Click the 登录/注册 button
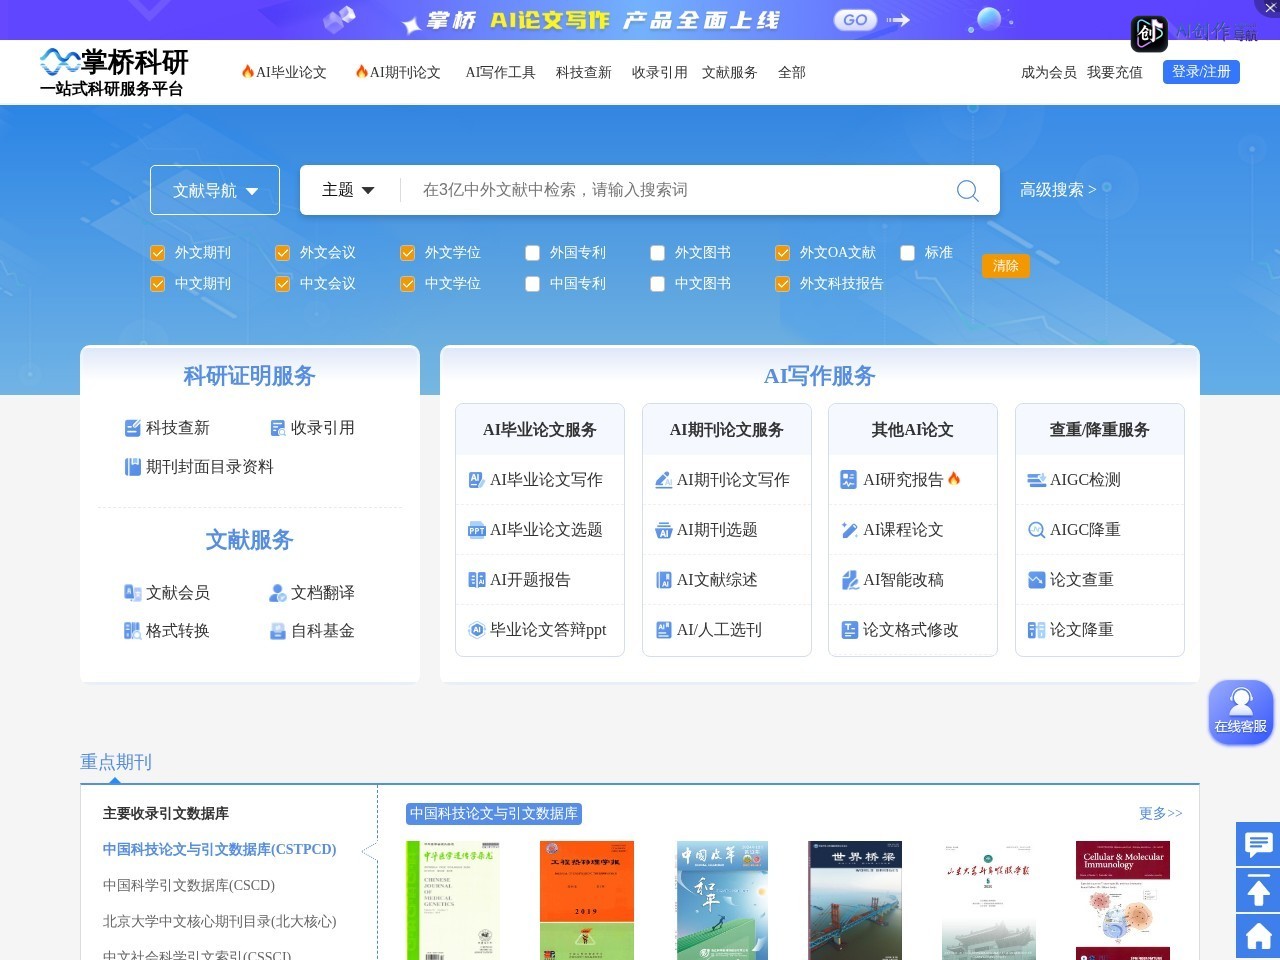Screen dimensions: 1280x960 pos(1201,72)
